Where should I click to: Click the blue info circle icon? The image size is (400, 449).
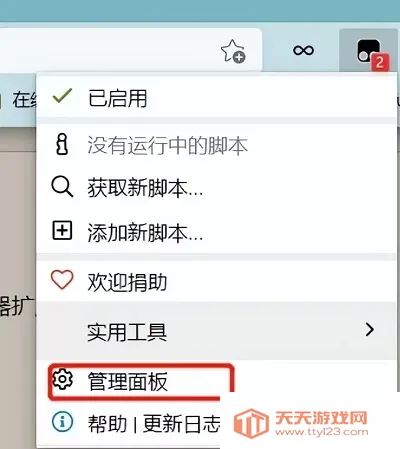(x=62, y=421)
